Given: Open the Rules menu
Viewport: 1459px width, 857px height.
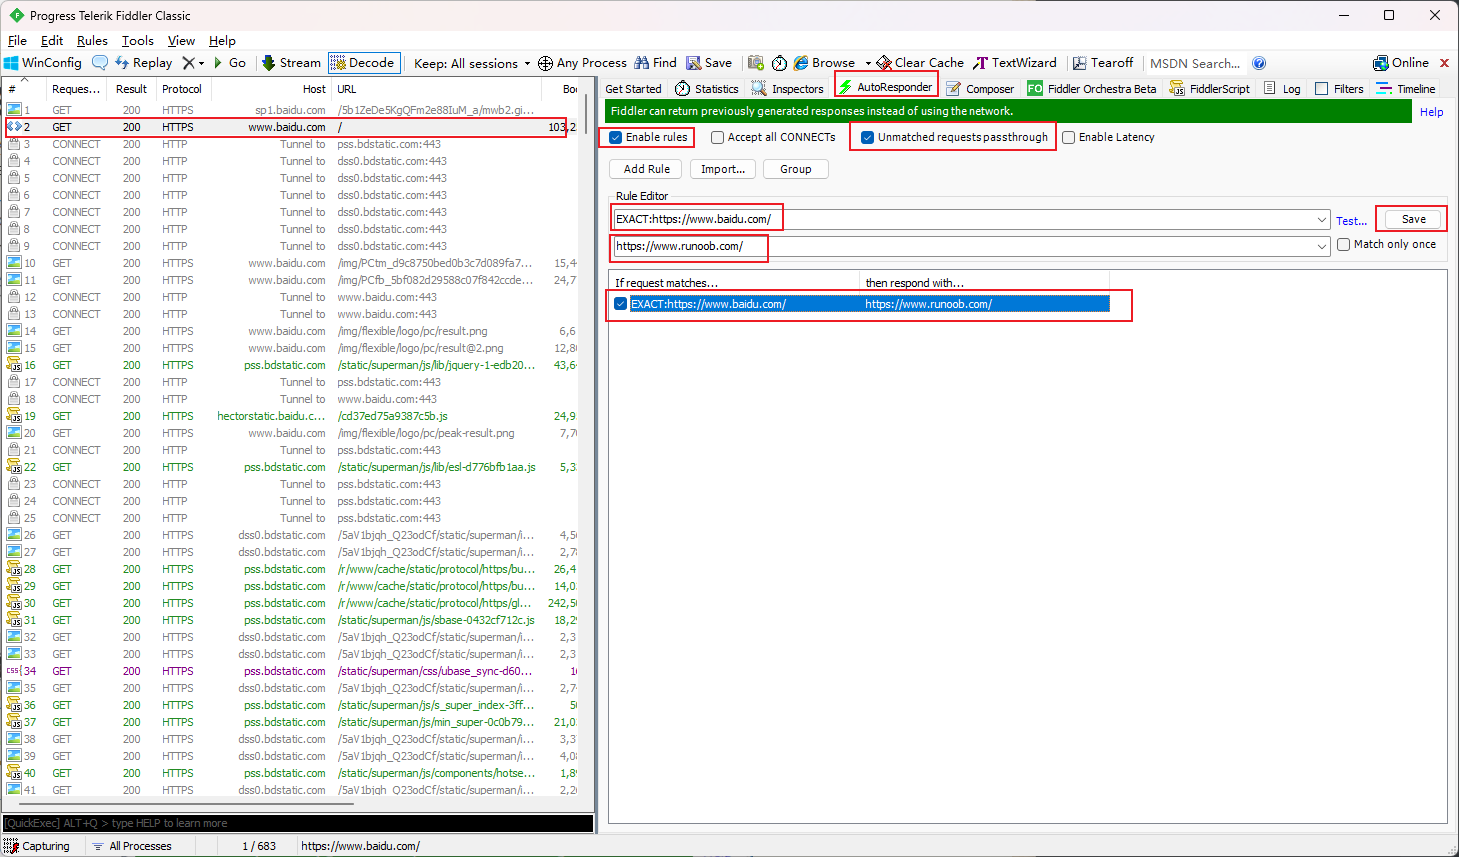Looking at the screenshot, I should [92, 41].
